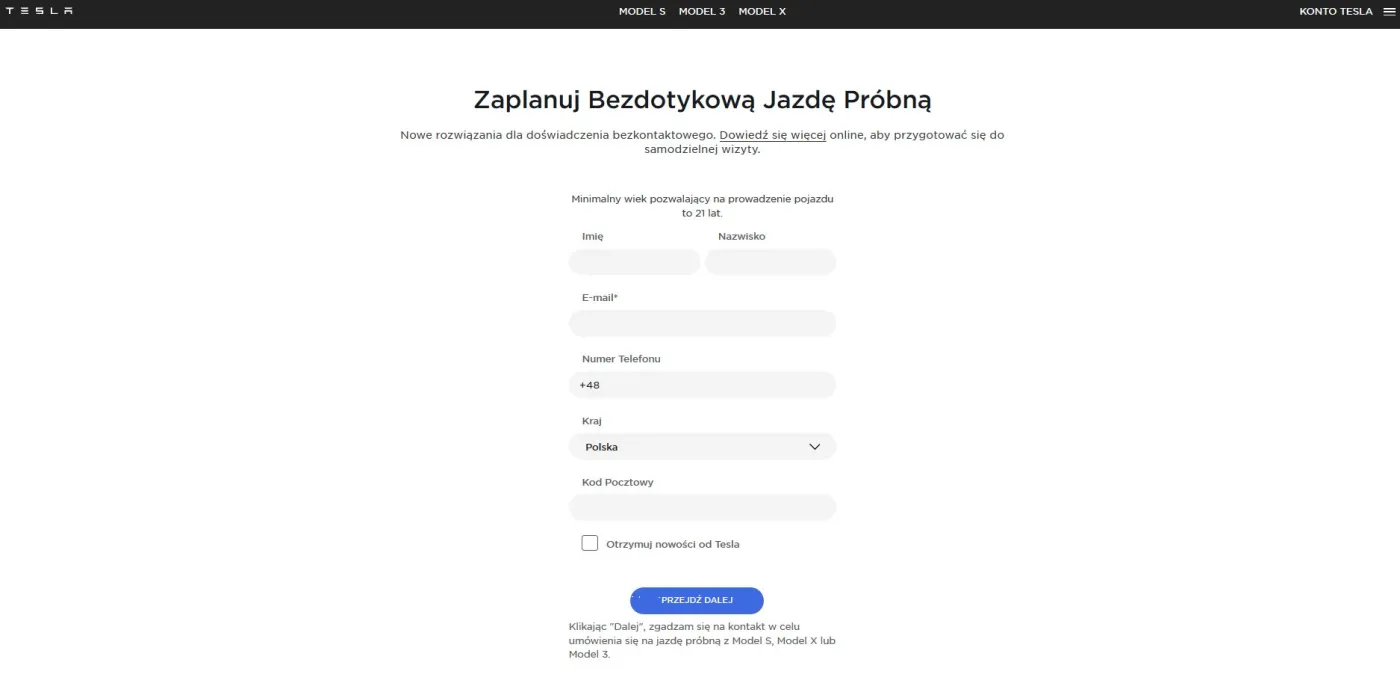
Task: Click the phone field containing +48
Action: point(702,384)
